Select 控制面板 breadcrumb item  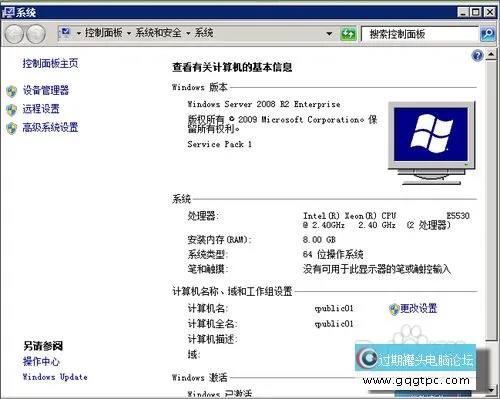tap(103, 33)
